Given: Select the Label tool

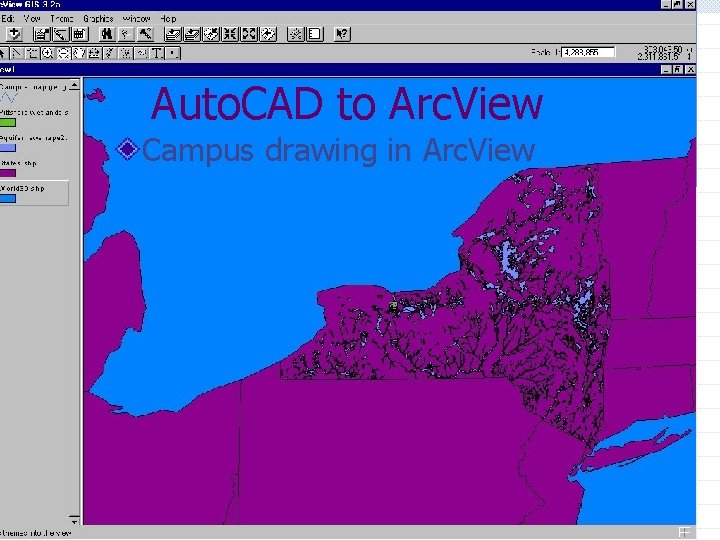Looking at the screenshot, I should pos(141,53).
